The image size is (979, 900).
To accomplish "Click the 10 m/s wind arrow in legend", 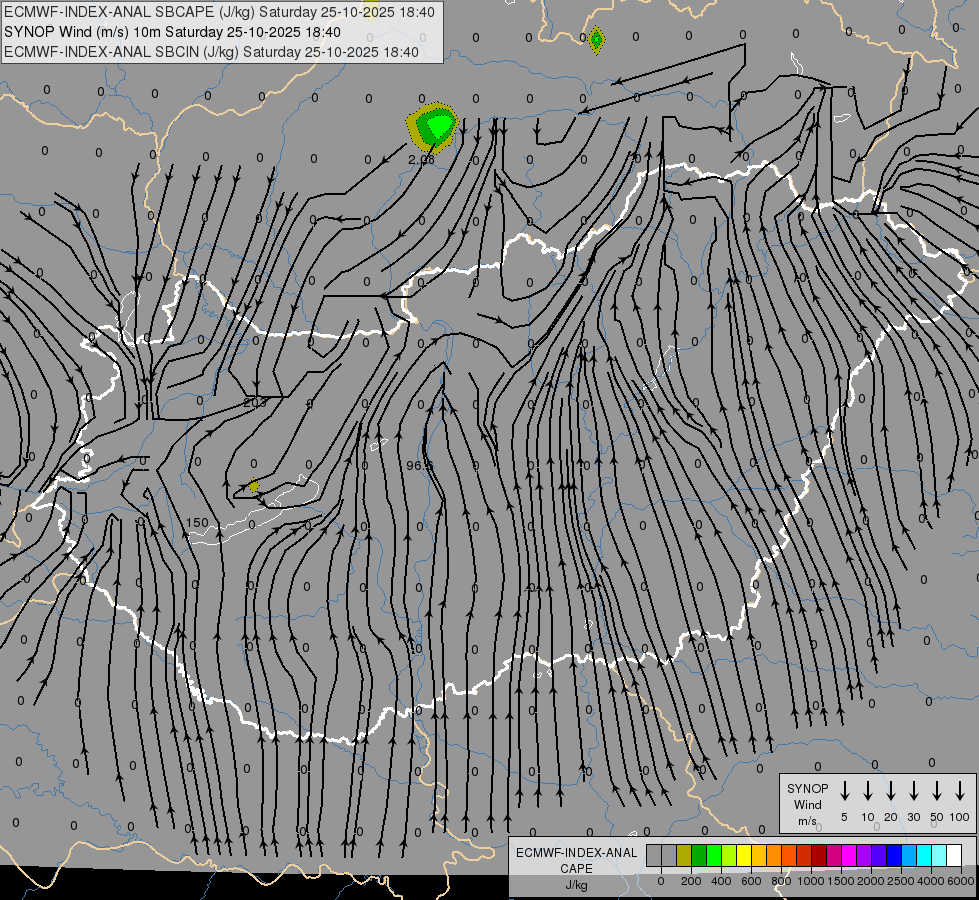I will [x=868, y=791].
